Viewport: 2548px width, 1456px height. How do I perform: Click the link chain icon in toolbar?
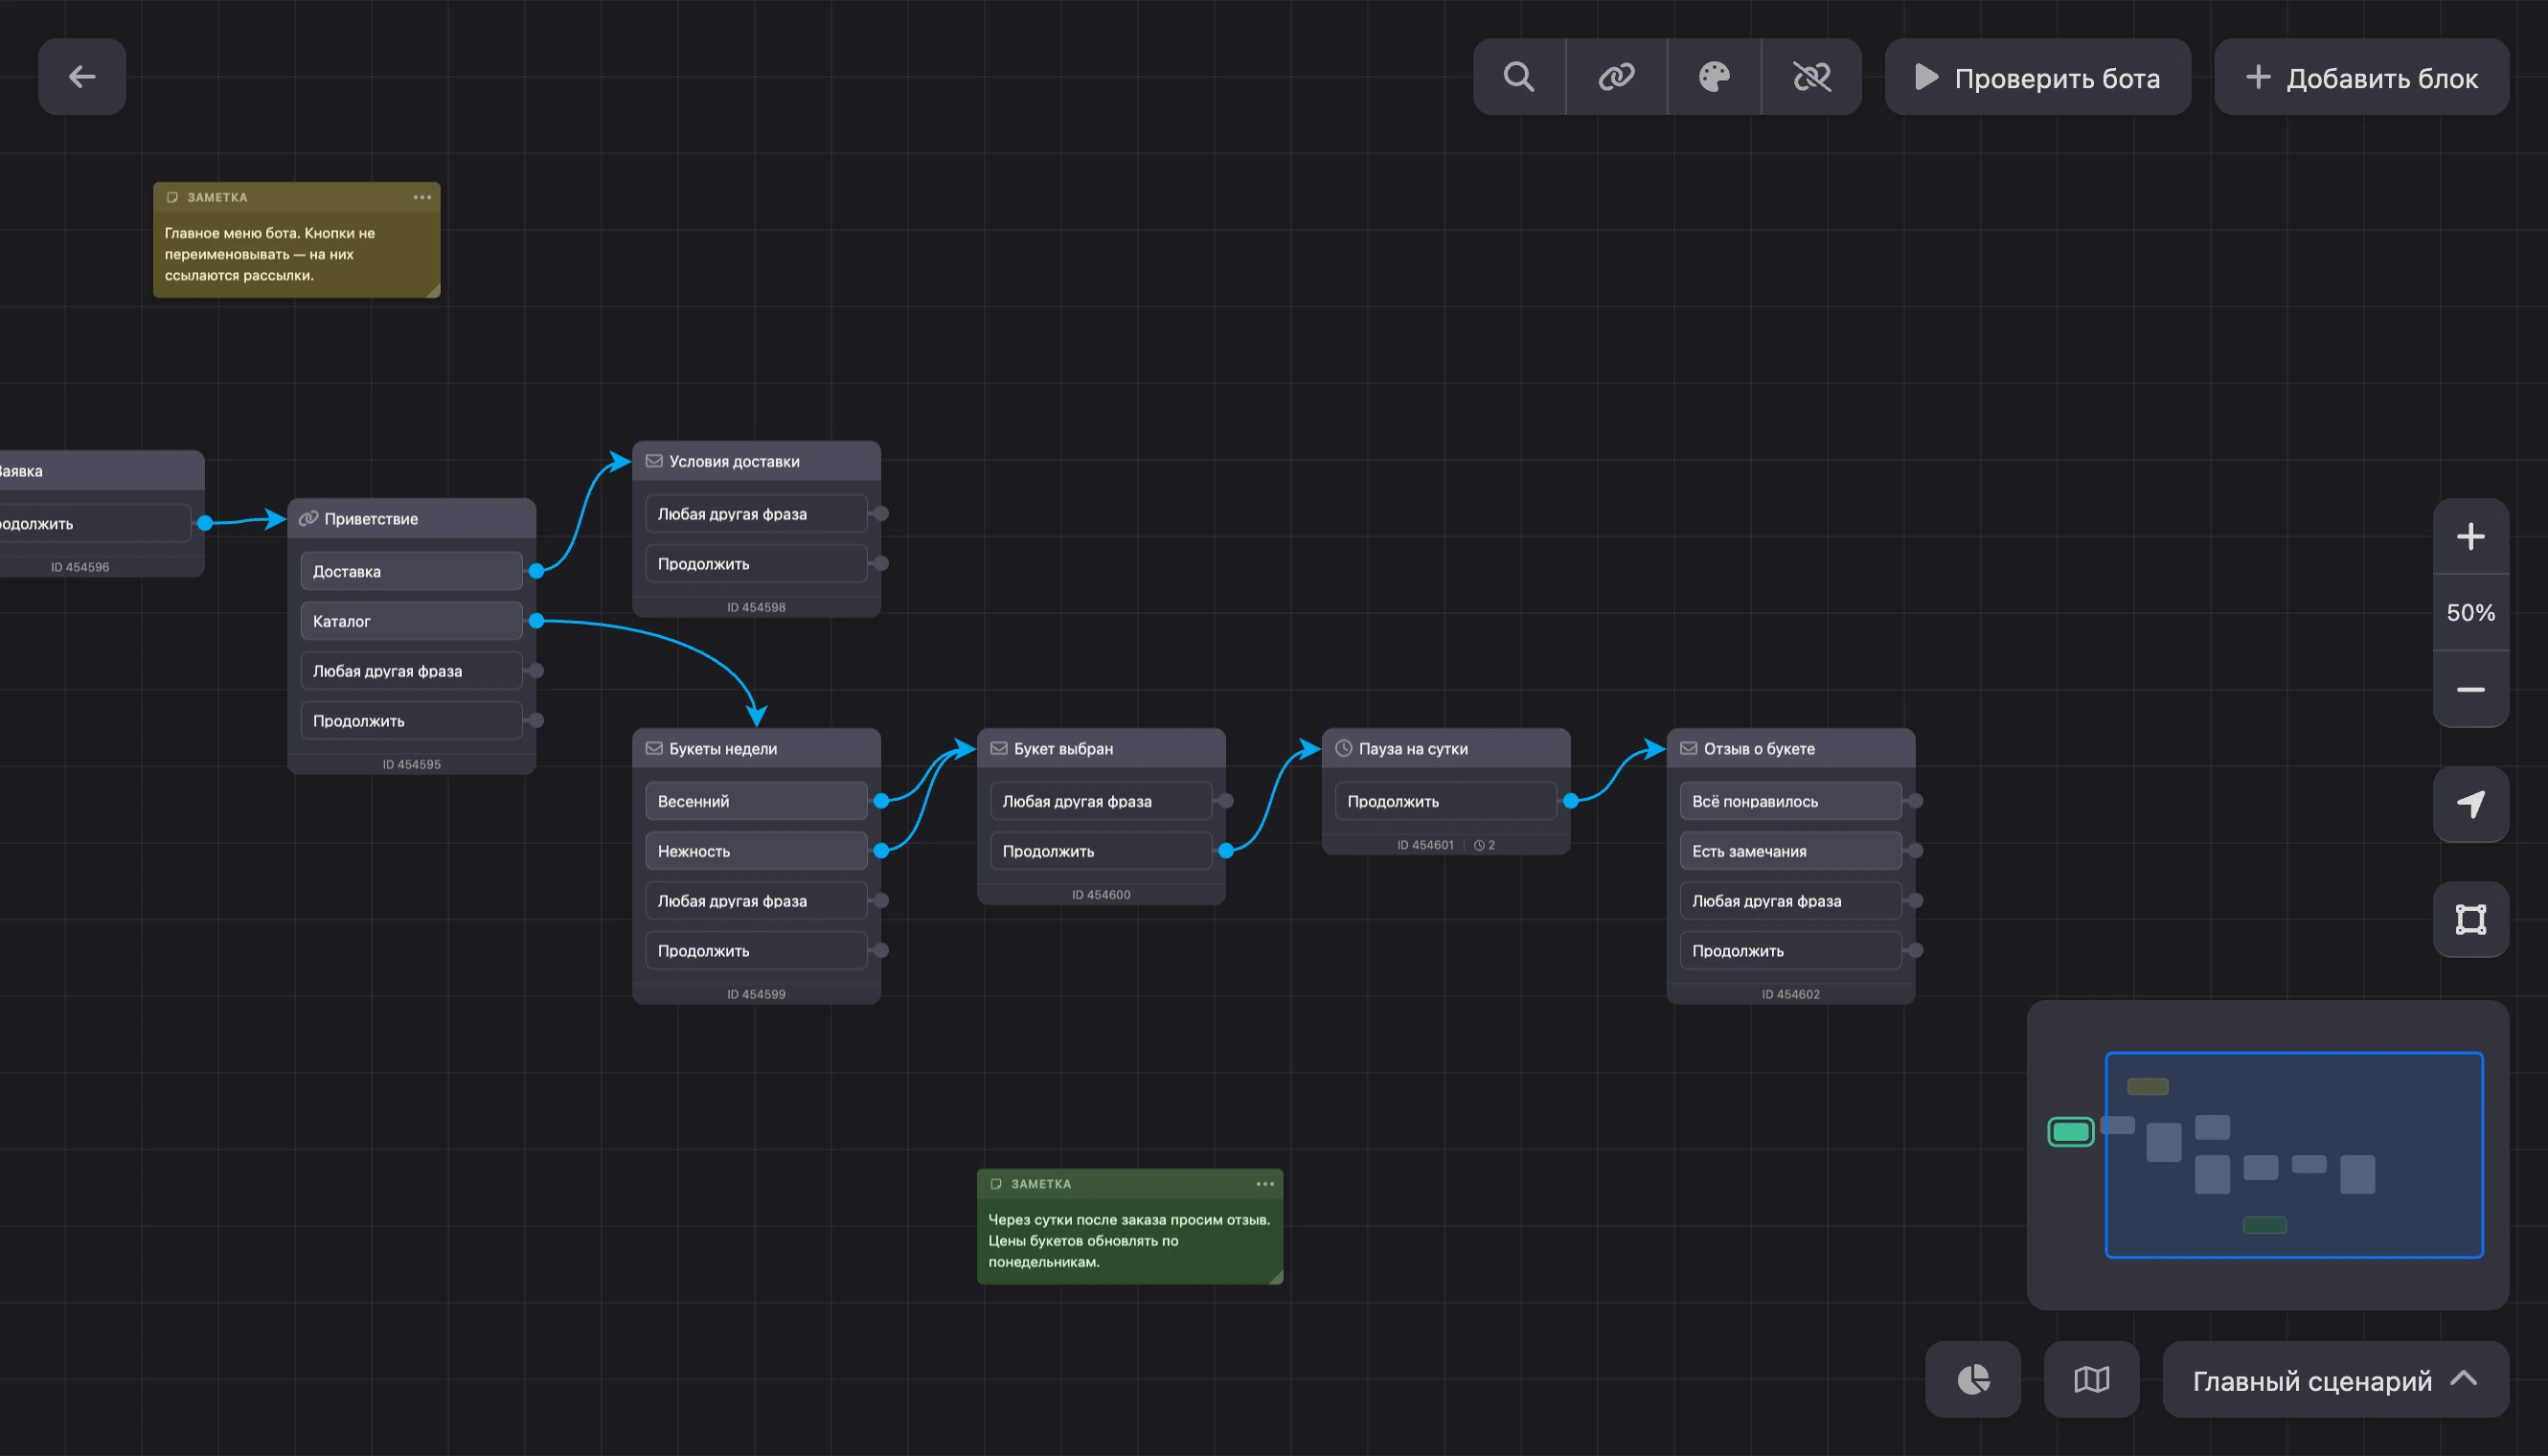pos(1616,77)
